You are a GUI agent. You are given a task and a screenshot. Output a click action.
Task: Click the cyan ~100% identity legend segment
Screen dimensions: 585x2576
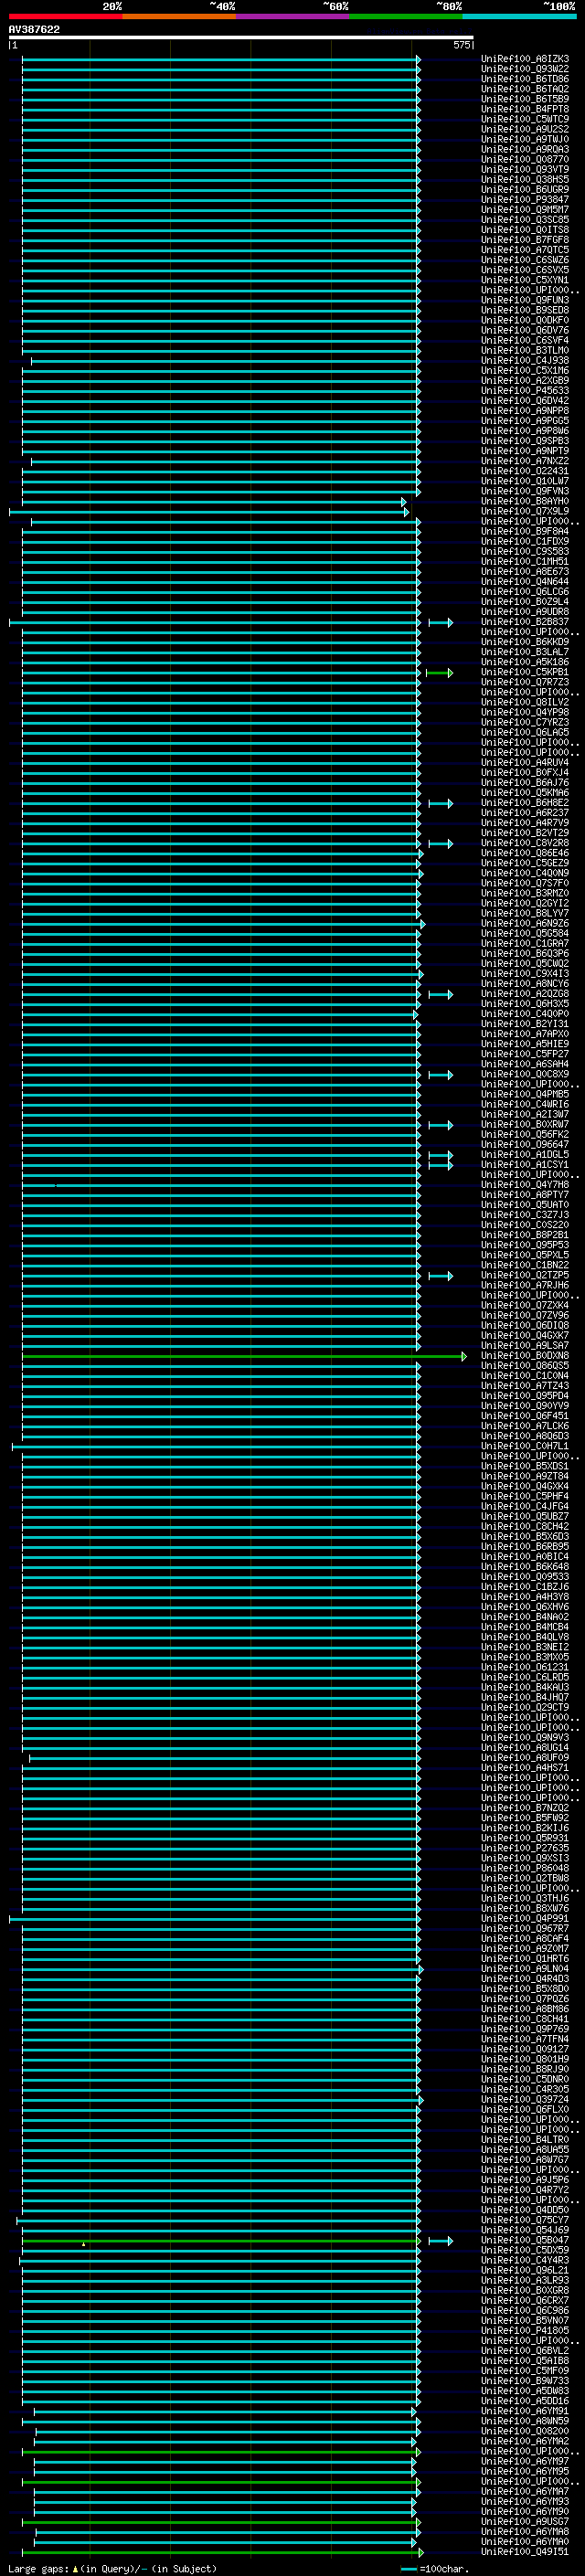519,16
